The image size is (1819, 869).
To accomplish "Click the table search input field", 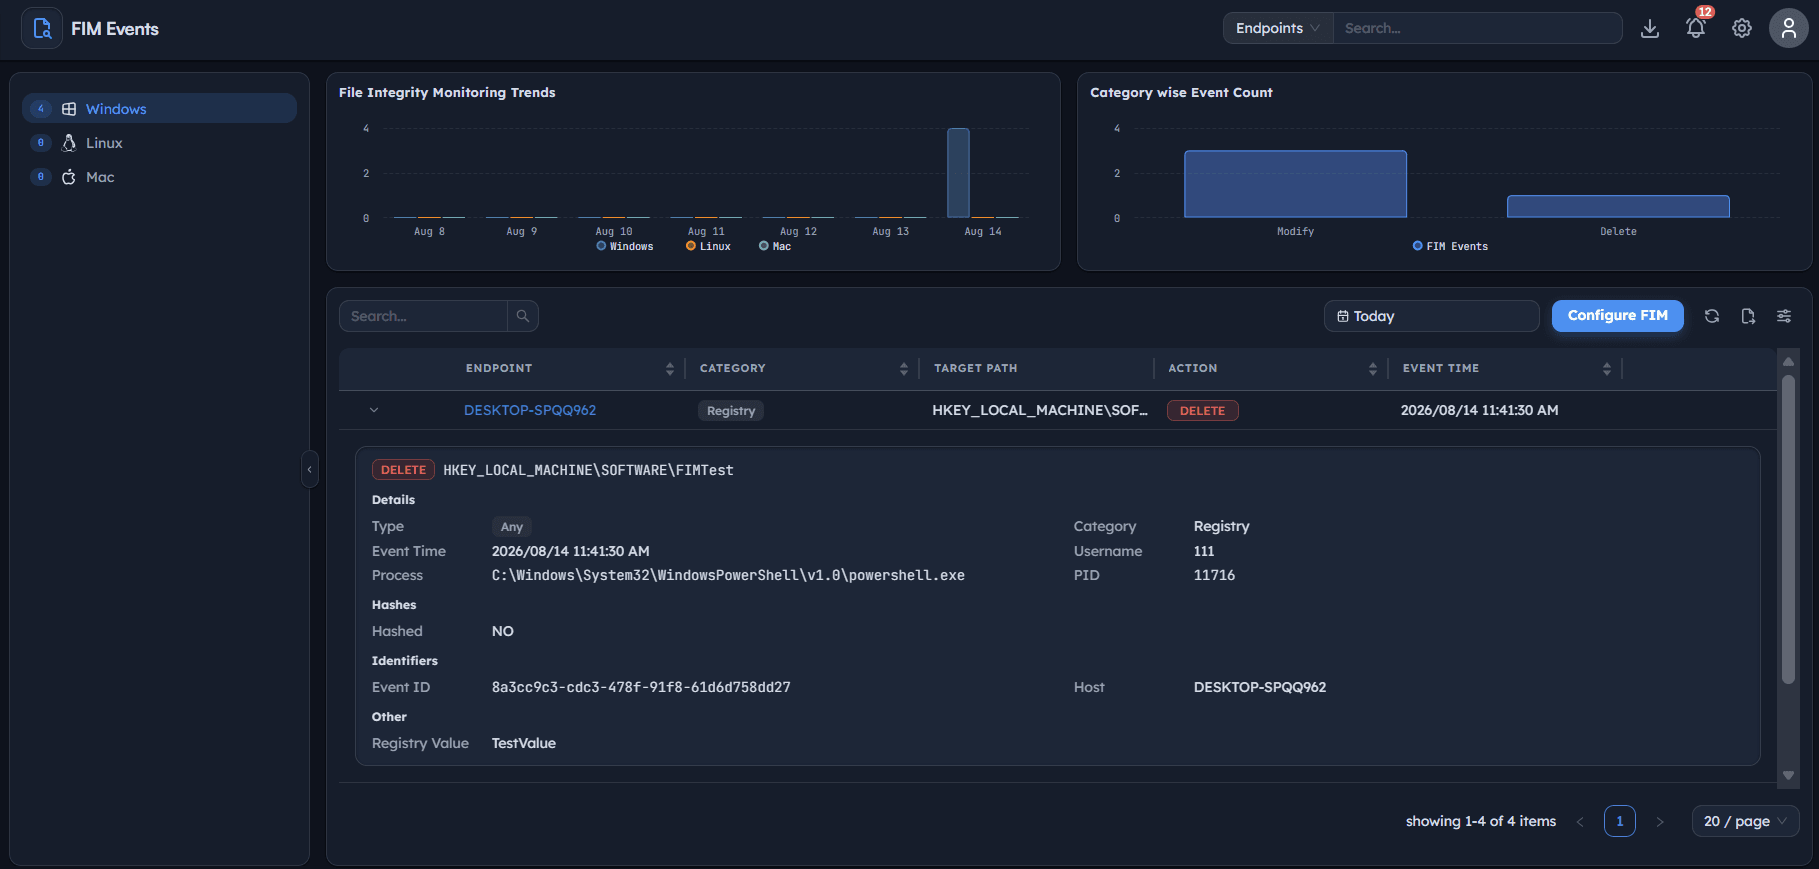I will point(423,316).
